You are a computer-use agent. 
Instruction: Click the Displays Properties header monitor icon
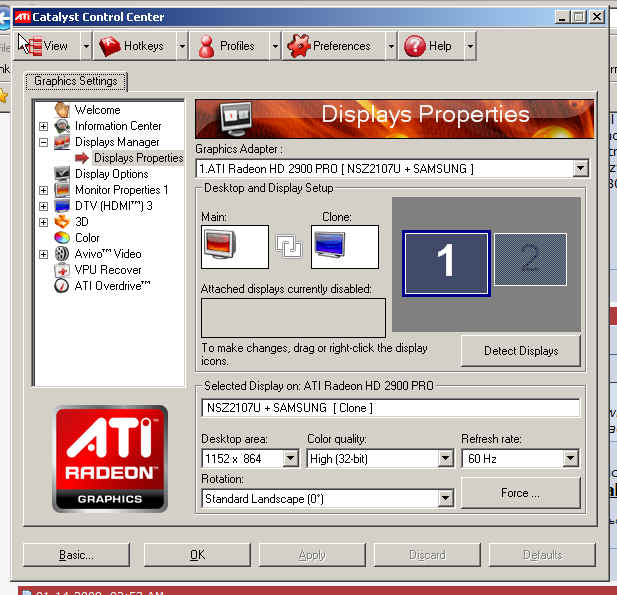pos(236,118)
